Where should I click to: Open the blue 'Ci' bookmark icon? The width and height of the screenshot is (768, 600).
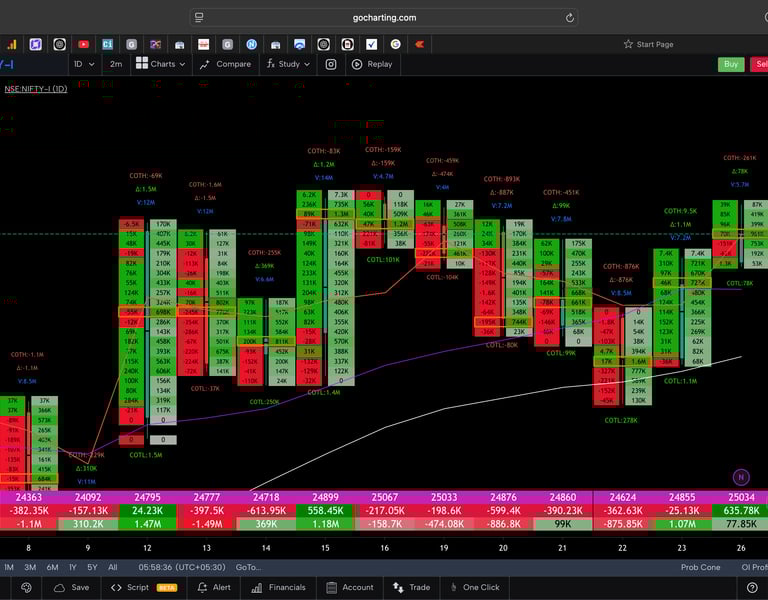(x=107, y=45)
